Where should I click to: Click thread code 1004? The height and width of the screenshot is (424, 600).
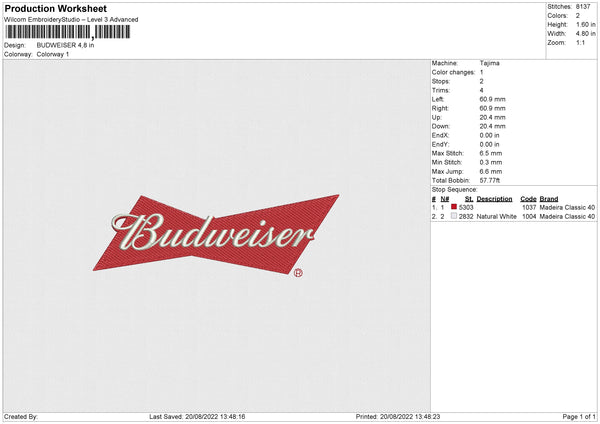pyautogui.click(x=529, y=217)
